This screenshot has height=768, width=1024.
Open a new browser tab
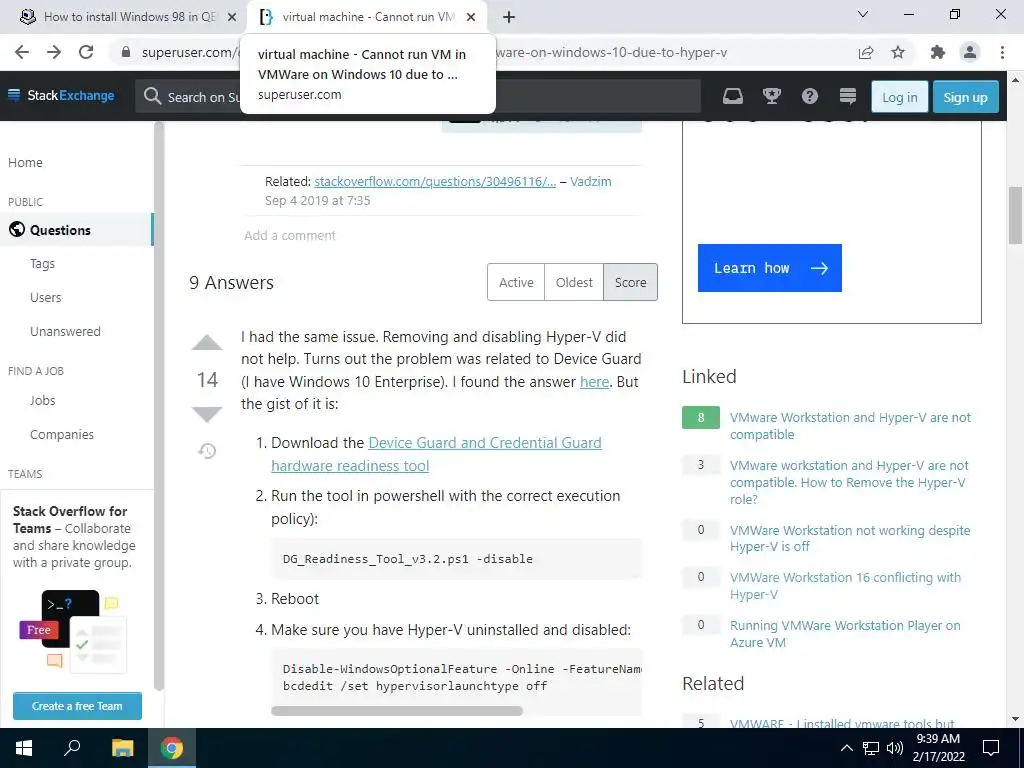(509, 17)
